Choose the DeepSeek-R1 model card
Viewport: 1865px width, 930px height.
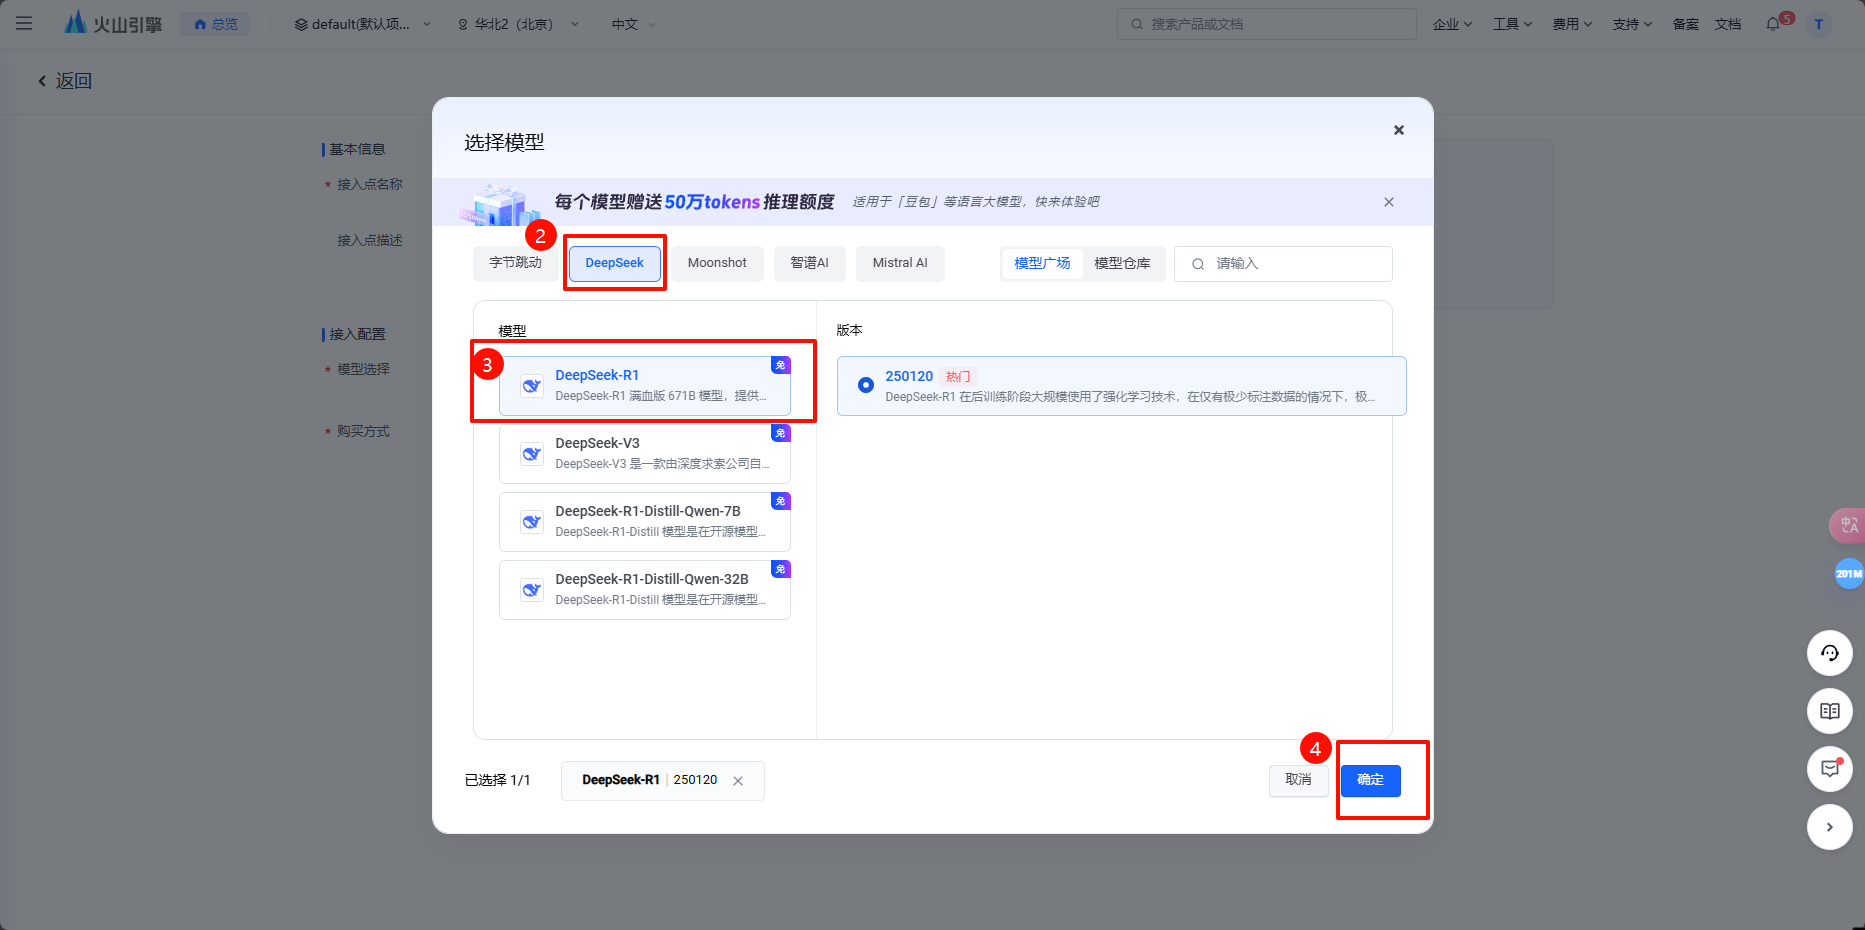[x=645, y=386]
